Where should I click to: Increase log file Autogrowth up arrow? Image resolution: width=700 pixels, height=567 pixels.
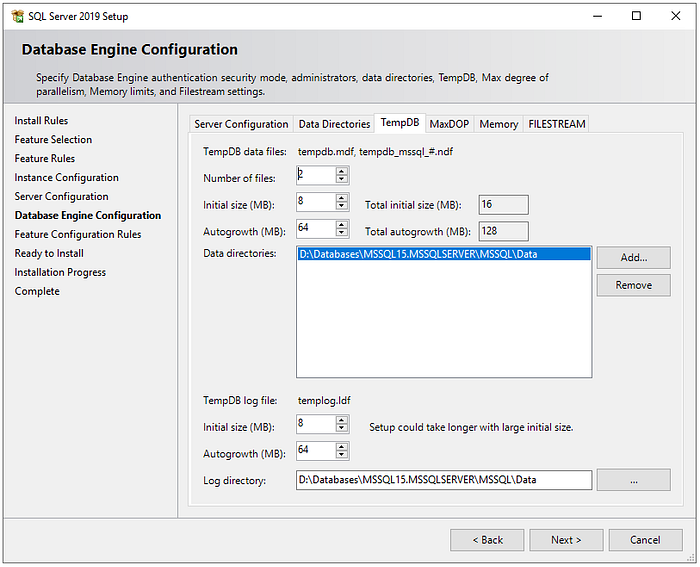tap(342, 447)
